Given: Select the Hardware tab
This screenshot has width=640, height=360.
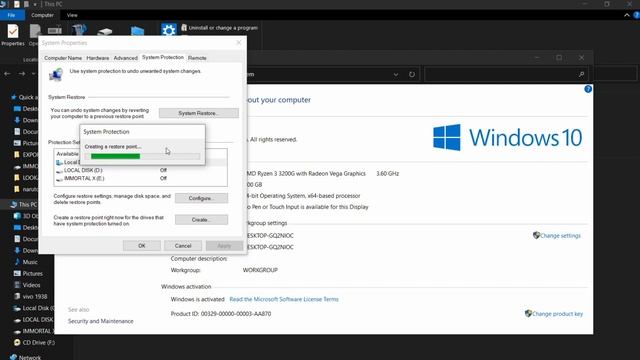Looking at the screenshot, I should [98, 58].
